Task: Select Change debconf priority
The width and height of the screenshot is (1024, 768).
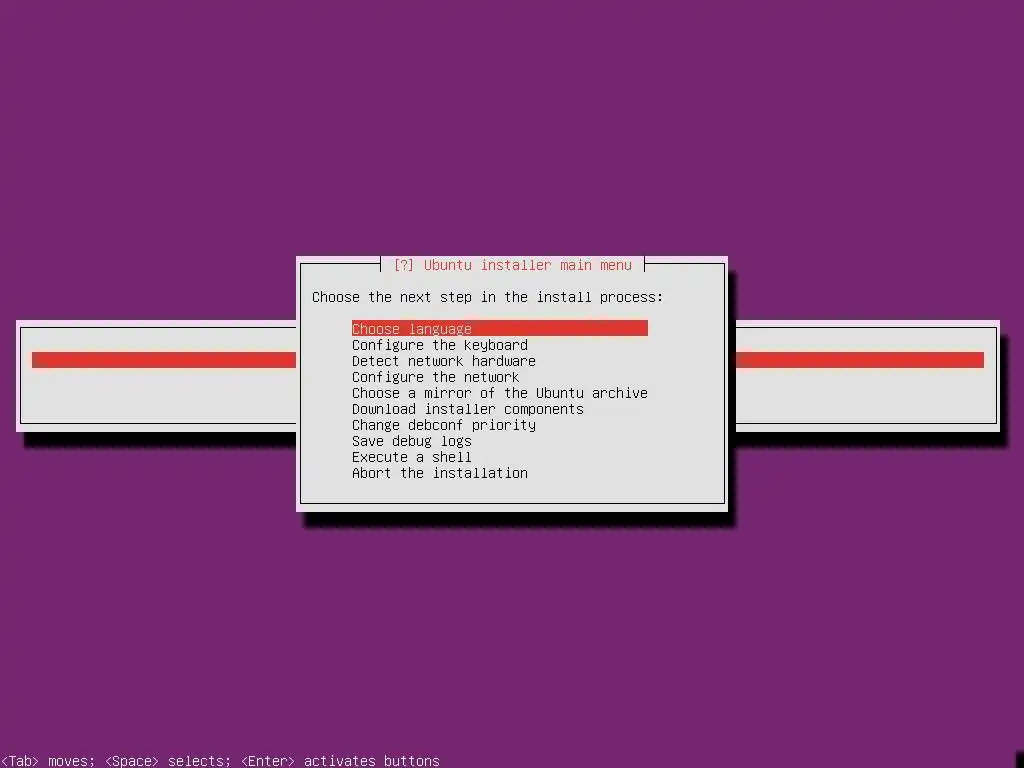Action: tap(443, 424)
